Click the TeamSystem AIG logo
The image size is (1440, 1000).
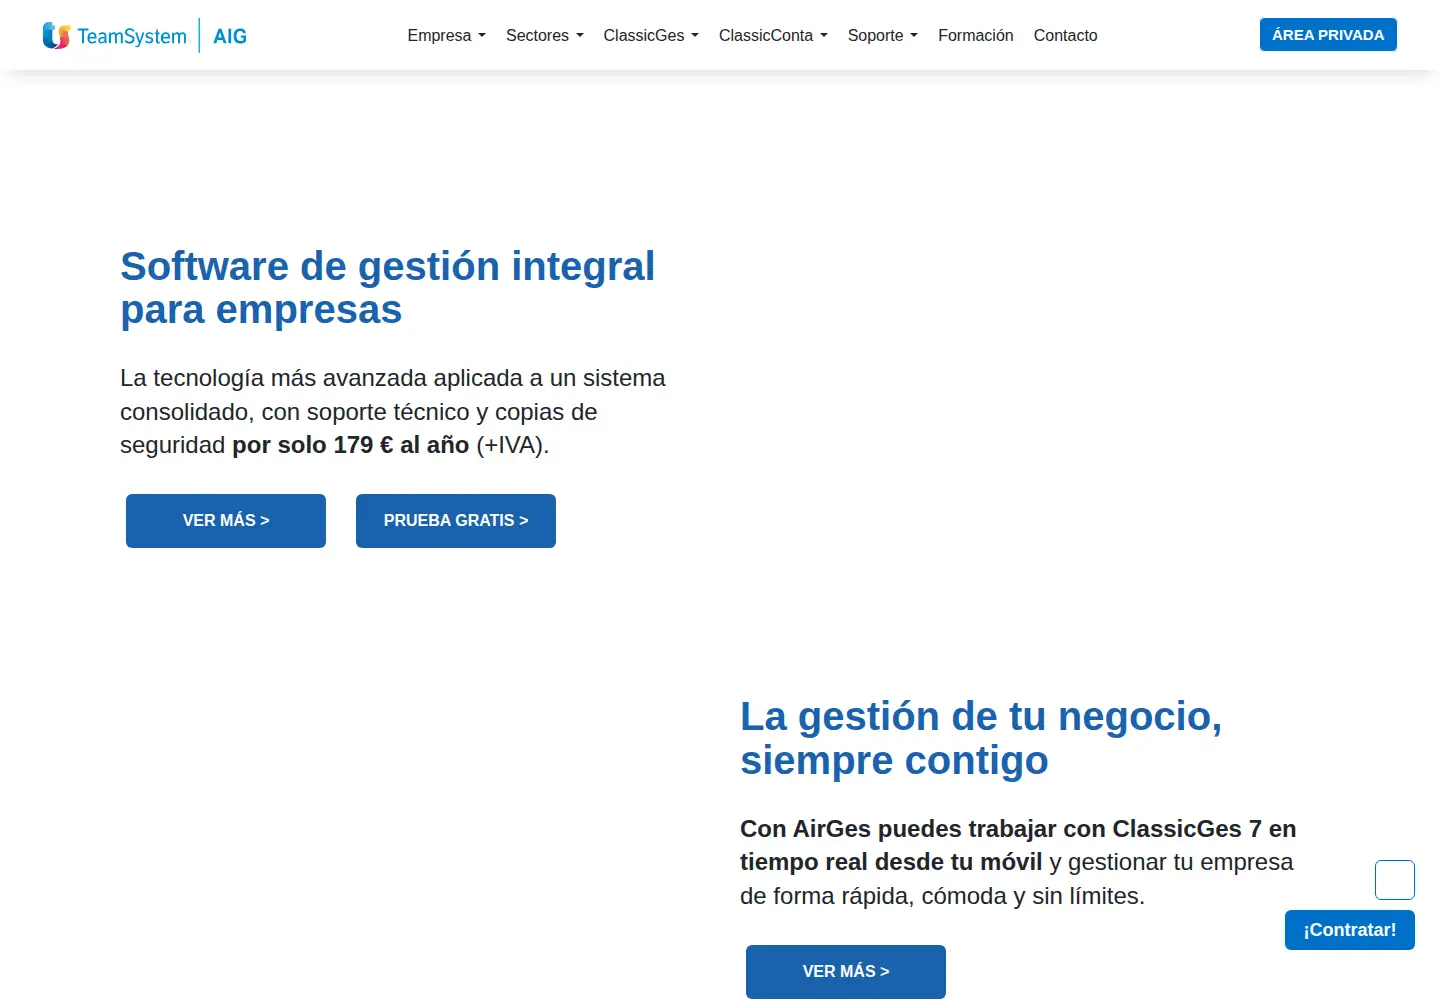point(144,36)
